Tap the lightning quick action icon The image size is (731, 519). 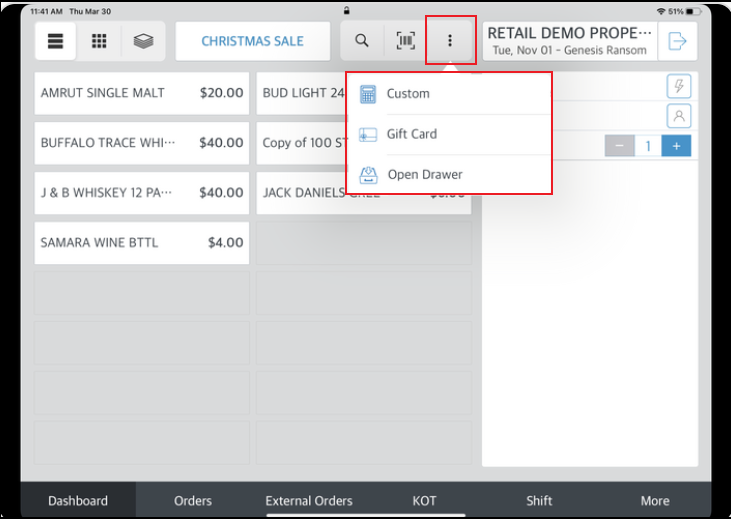(x=678, y=87)
